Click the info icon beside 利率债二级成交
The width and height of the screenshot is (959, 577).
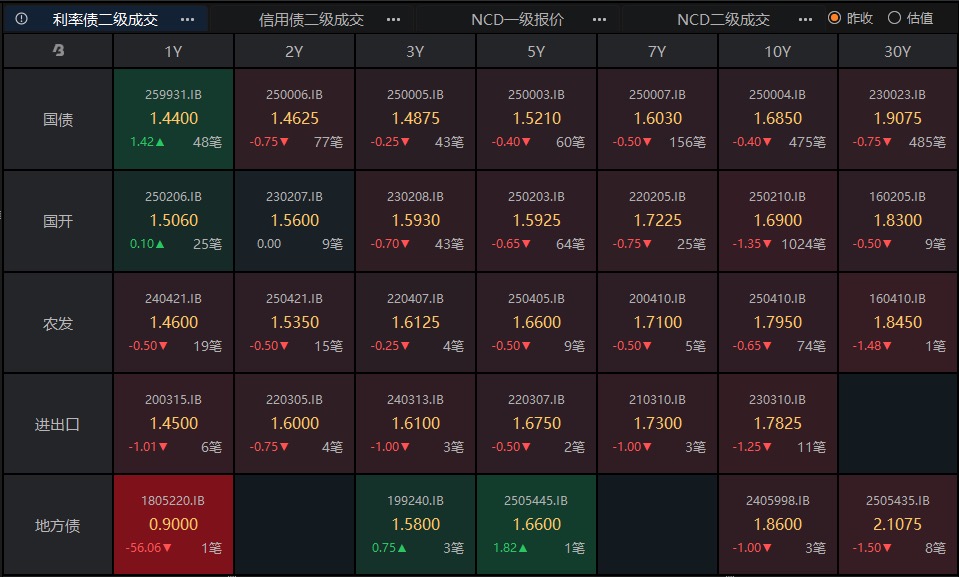[21, 19]
